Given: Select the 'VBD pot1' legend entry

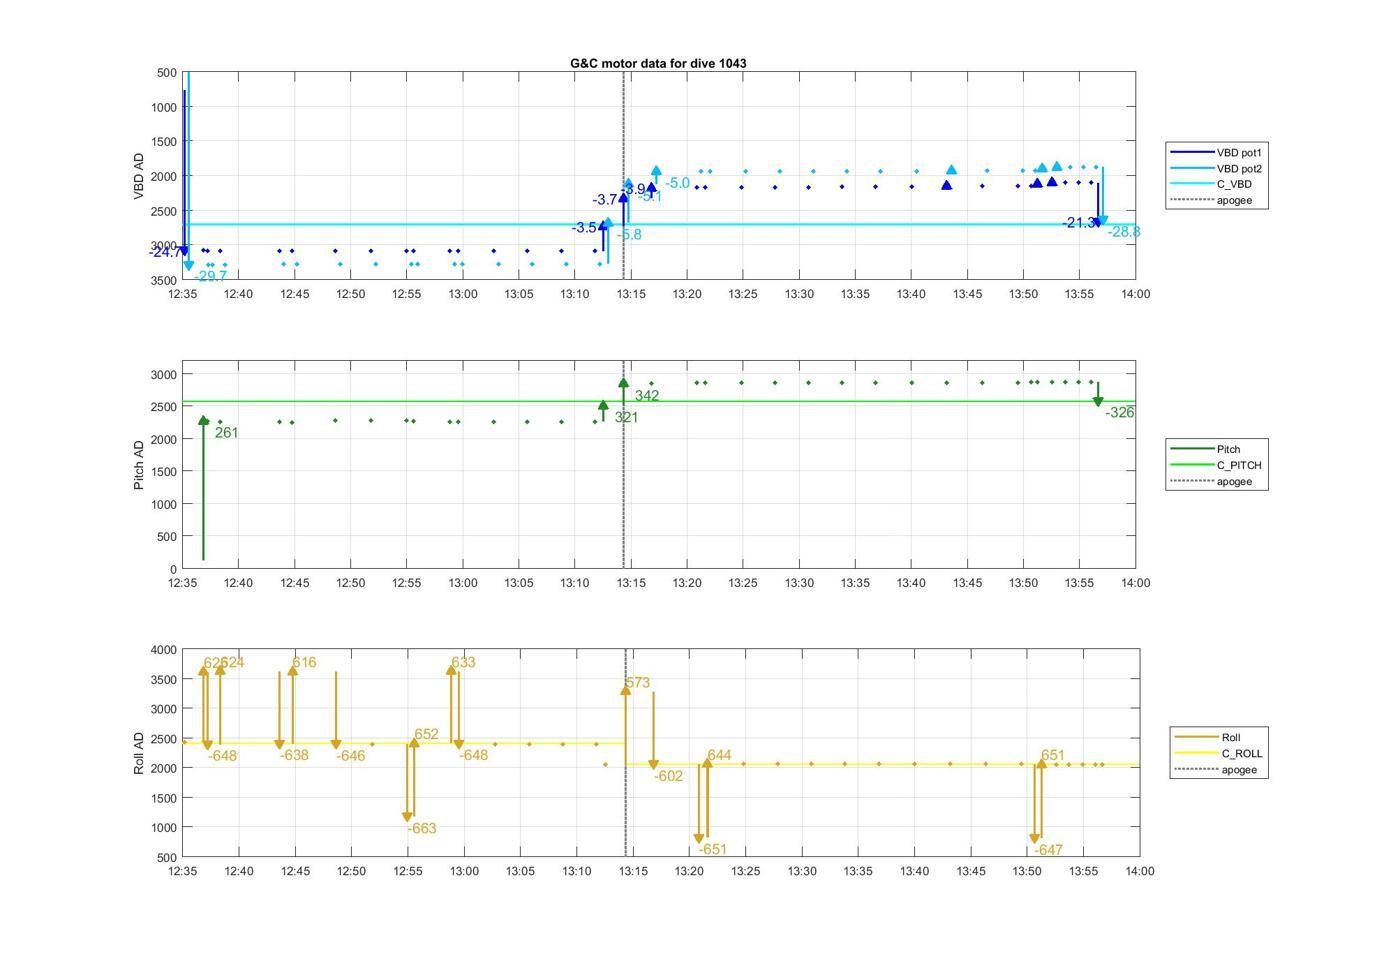Looking at the screenshot, I should [1216, 153].
